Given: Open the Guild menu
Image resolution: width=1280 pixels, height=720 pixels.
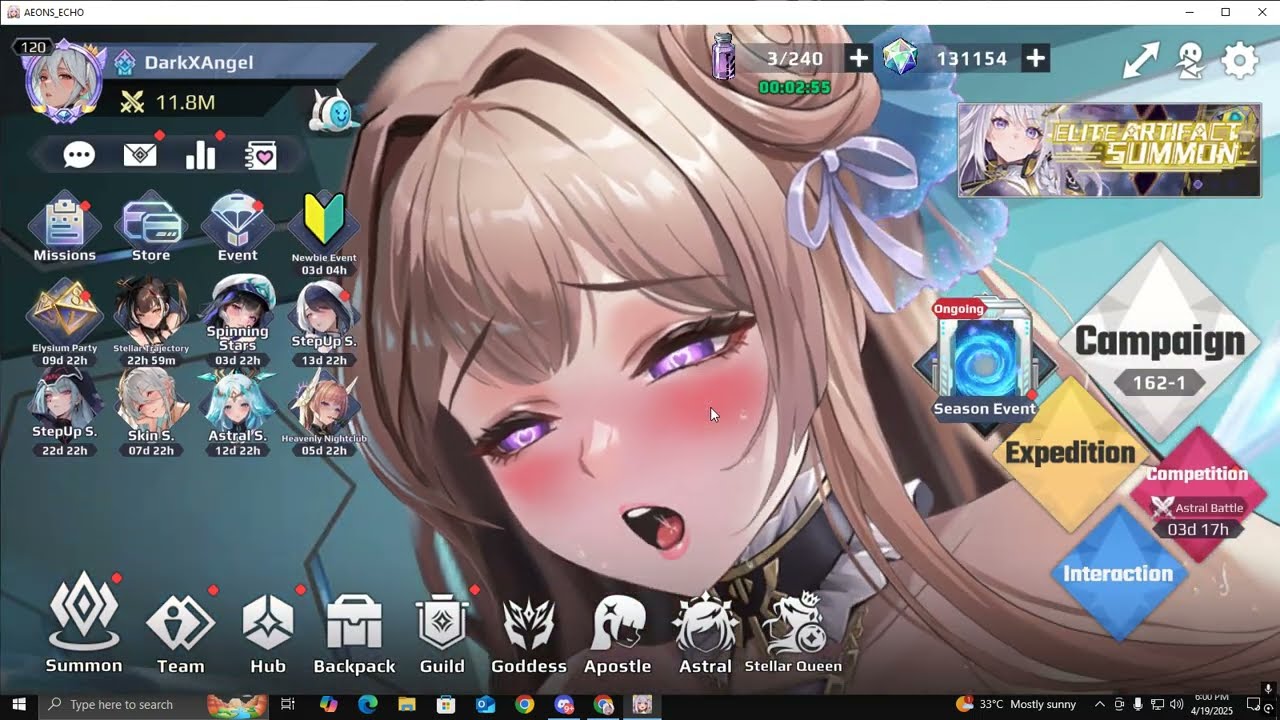Looking at the screenshot, I should point(442,633).
